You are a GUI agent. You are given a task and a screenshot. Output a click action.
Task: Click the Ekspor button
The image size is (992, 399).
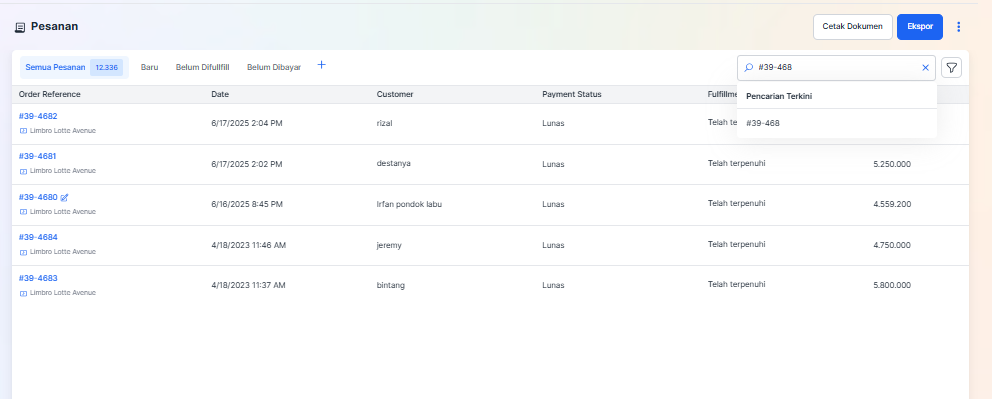pos(920,27)
